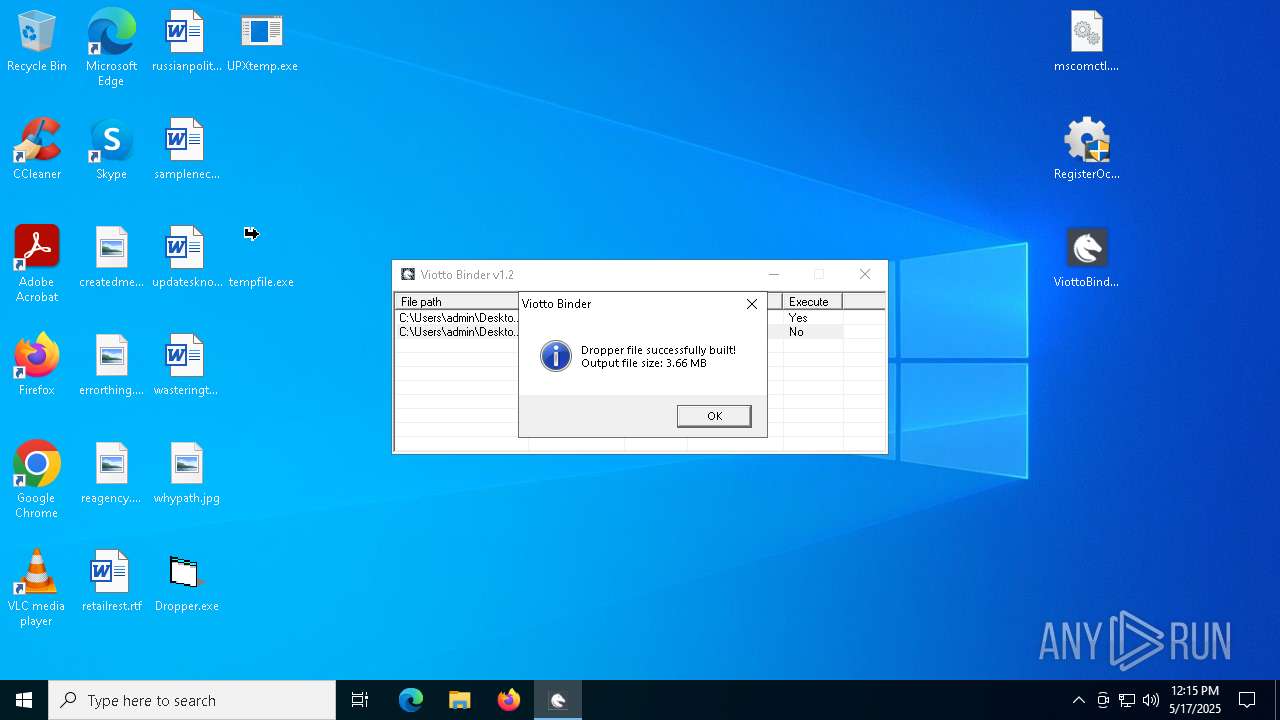This screenshot has width=1280, height=720.
Task: Open Firefox desktop shortcut
Action: pos(37,366)
